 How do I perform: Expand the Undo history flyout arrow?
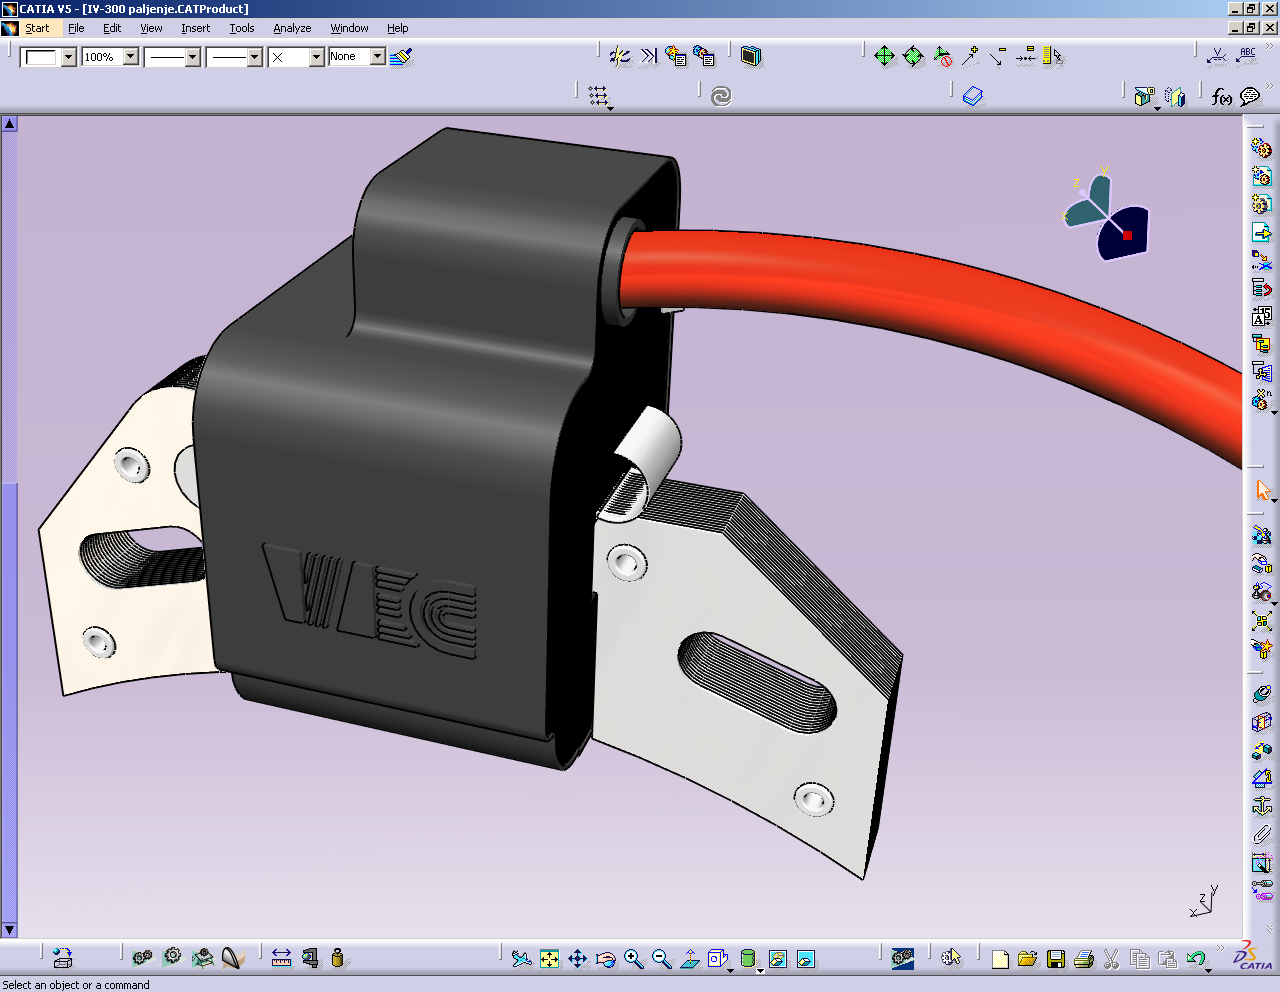point(1209,971)
